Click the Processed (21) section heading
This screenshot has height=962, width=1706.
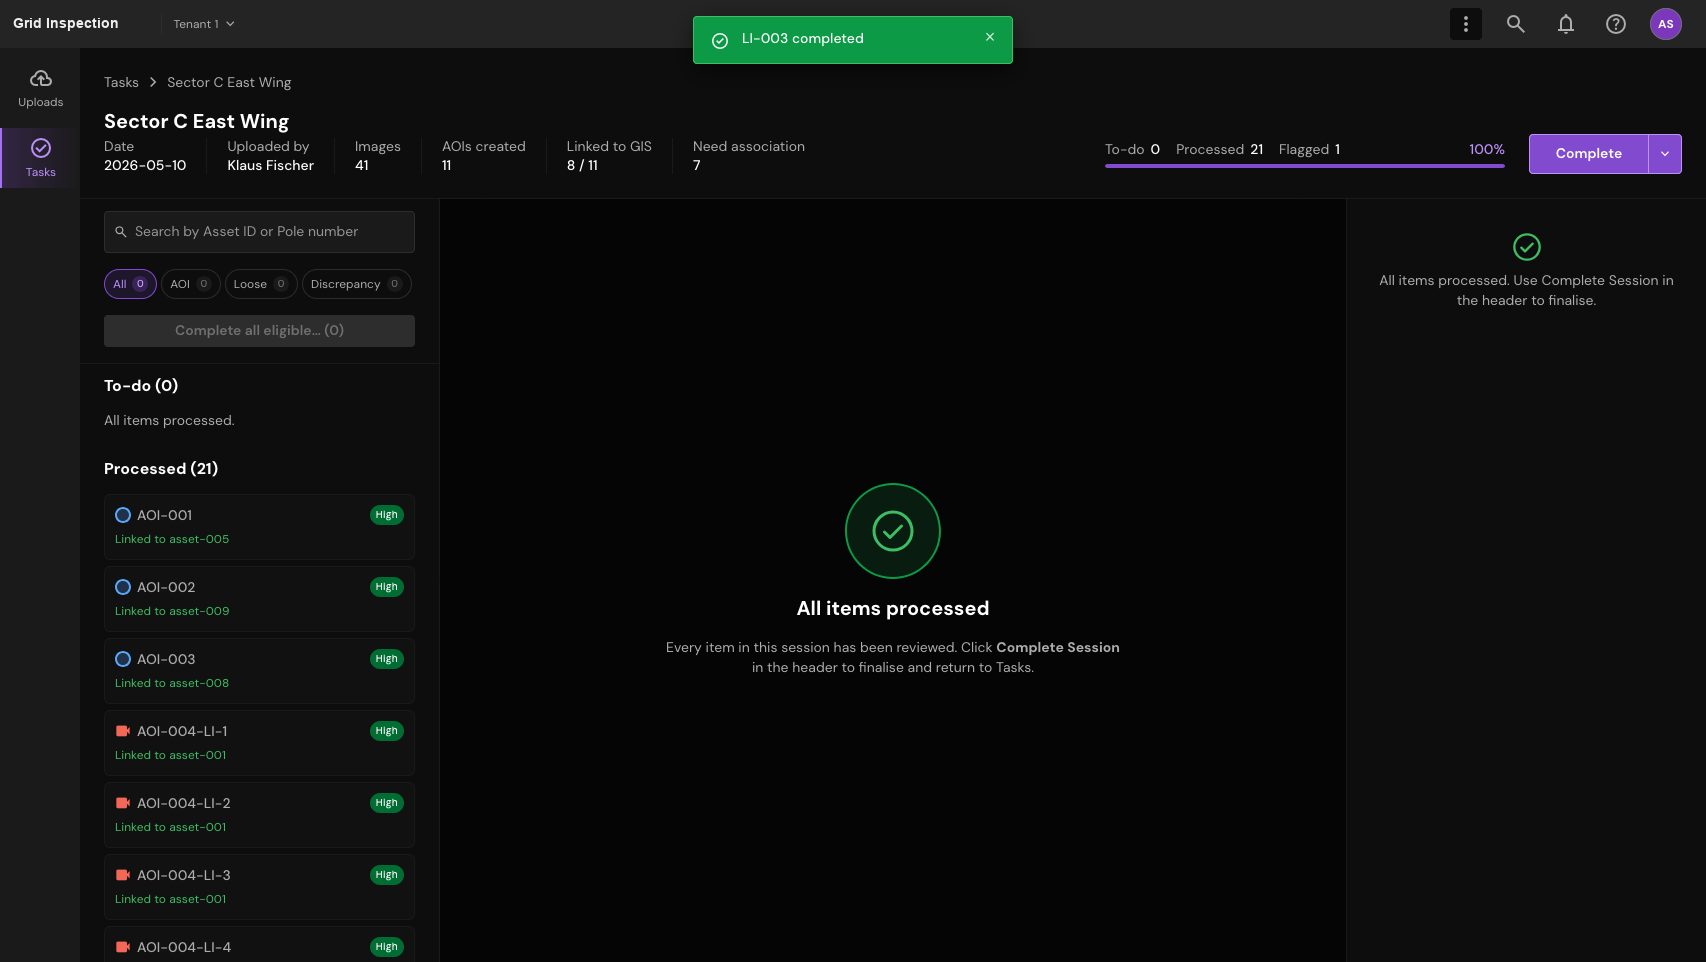(x=161, y=469)
